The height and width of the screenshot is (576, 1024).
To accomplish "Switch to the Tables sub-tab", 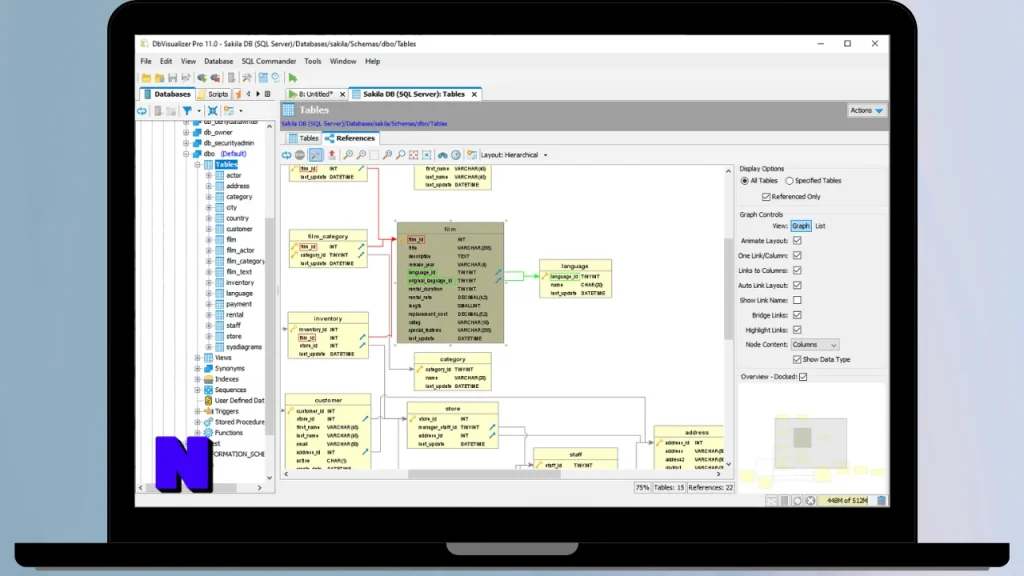I will pyautogui.click(x=303, y=138).
